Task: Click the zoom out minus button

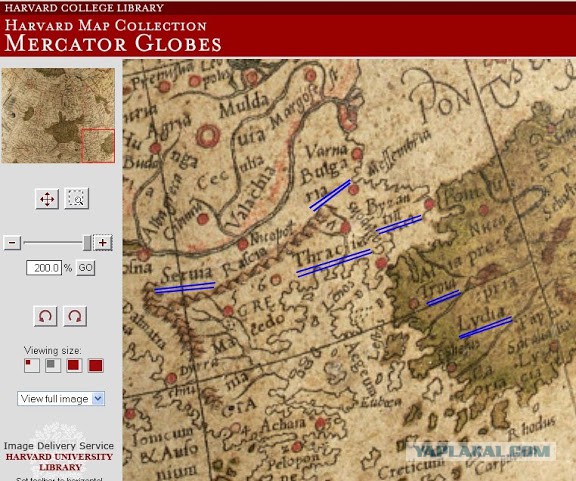Action: click(12, 243)
